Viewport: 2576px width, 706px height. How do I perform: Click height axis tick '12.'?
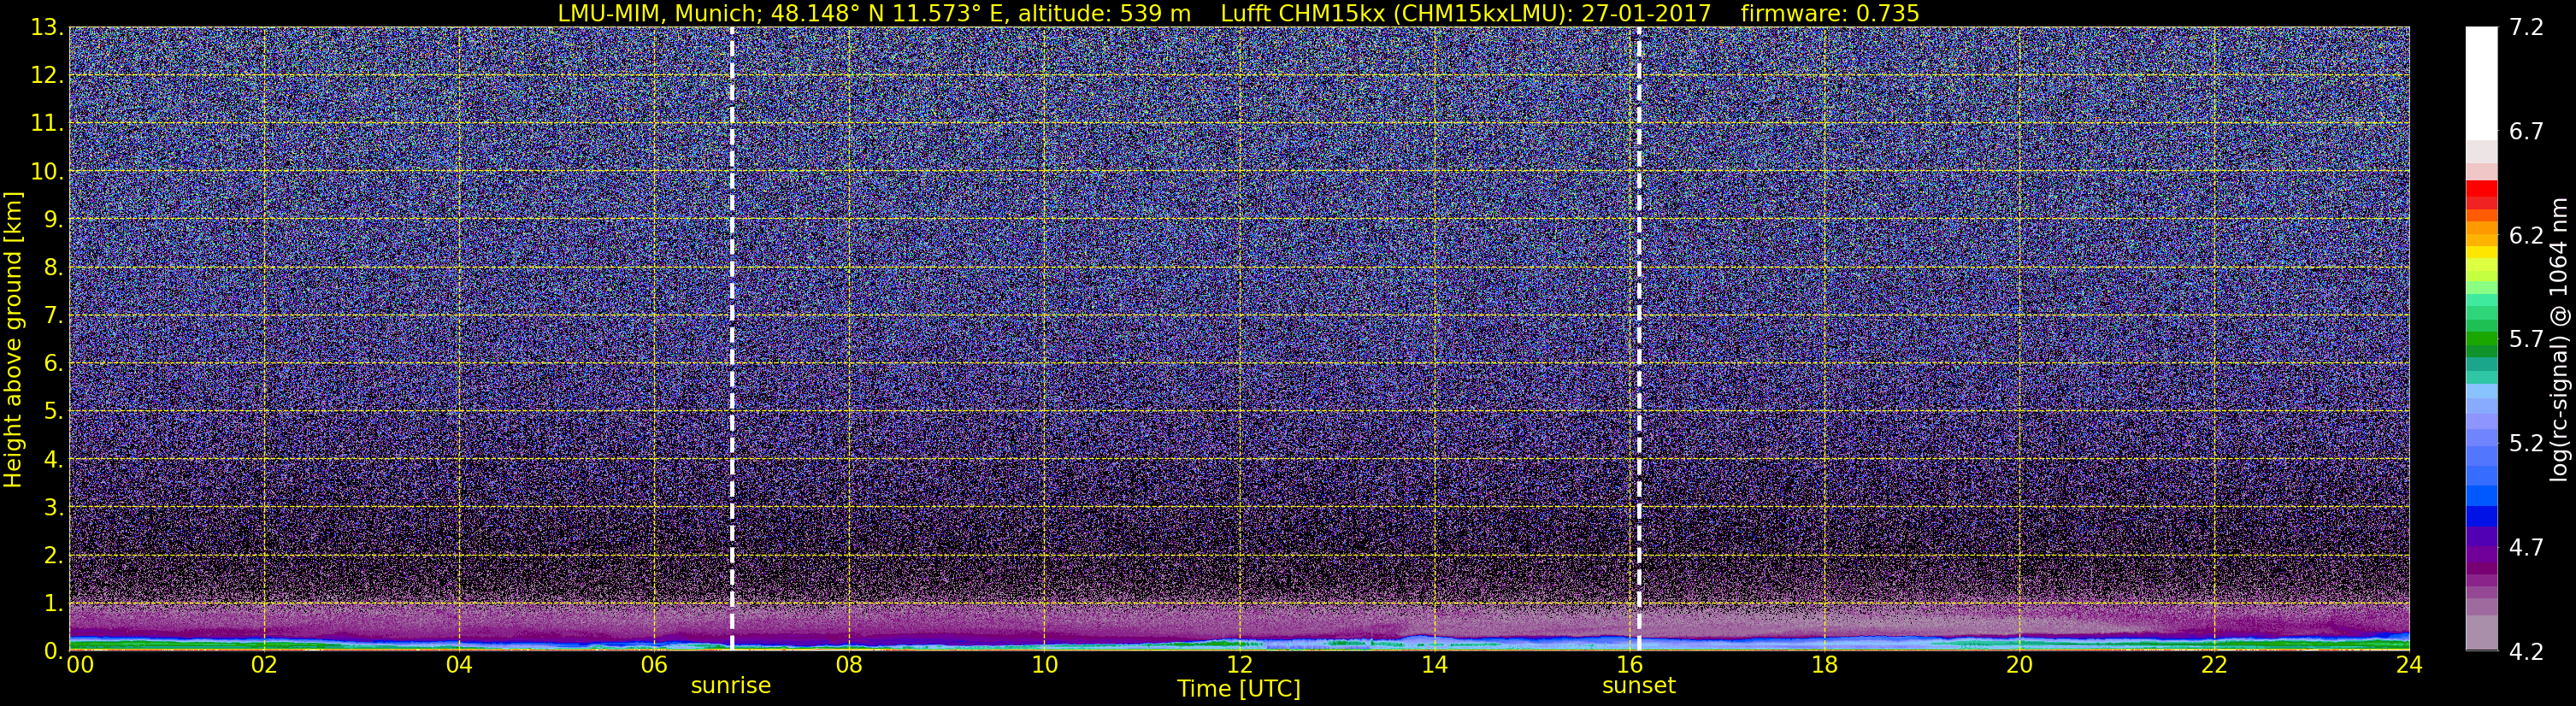coord(47,76)
